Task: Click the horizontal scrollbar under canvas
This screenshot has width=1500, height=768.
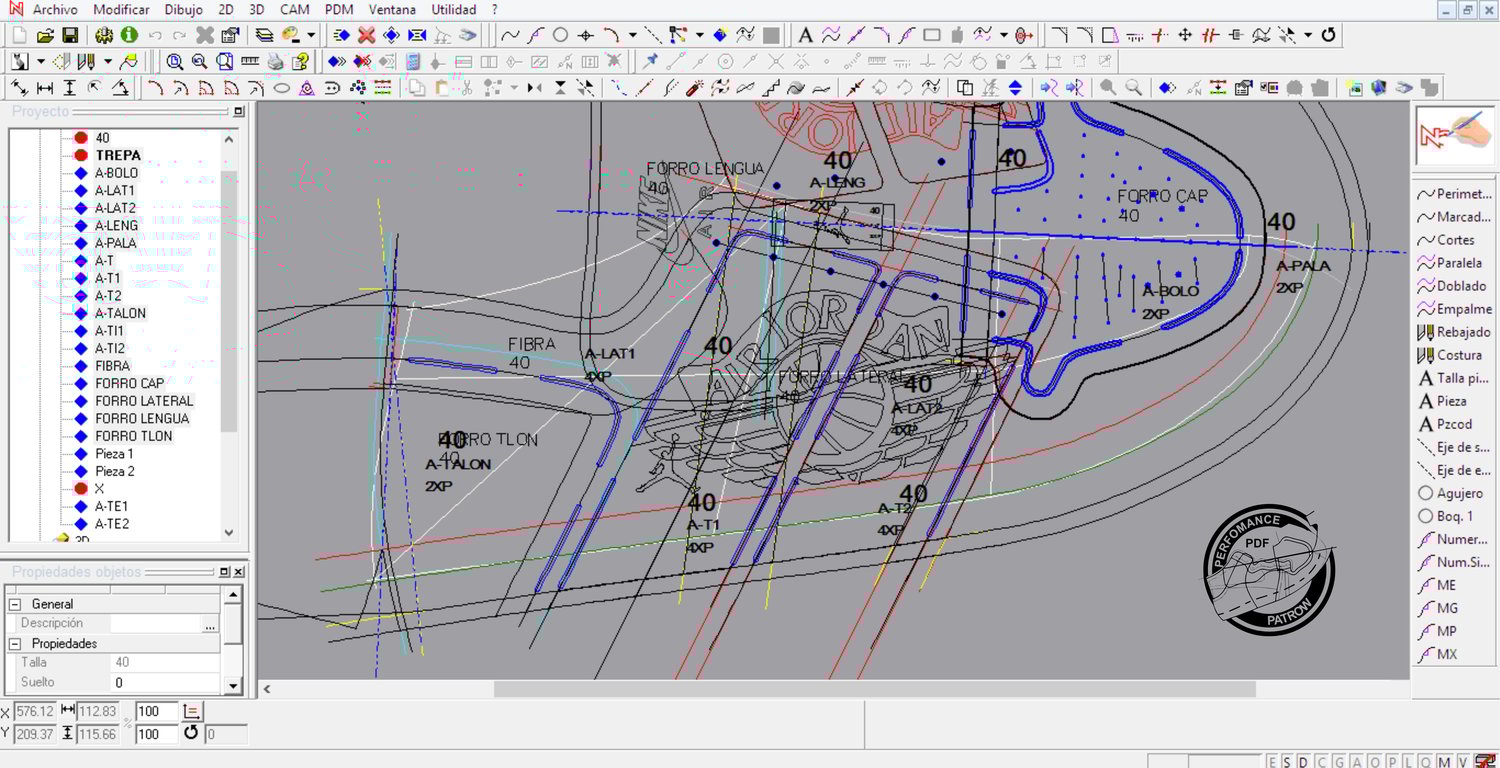Action: (874, 689)
